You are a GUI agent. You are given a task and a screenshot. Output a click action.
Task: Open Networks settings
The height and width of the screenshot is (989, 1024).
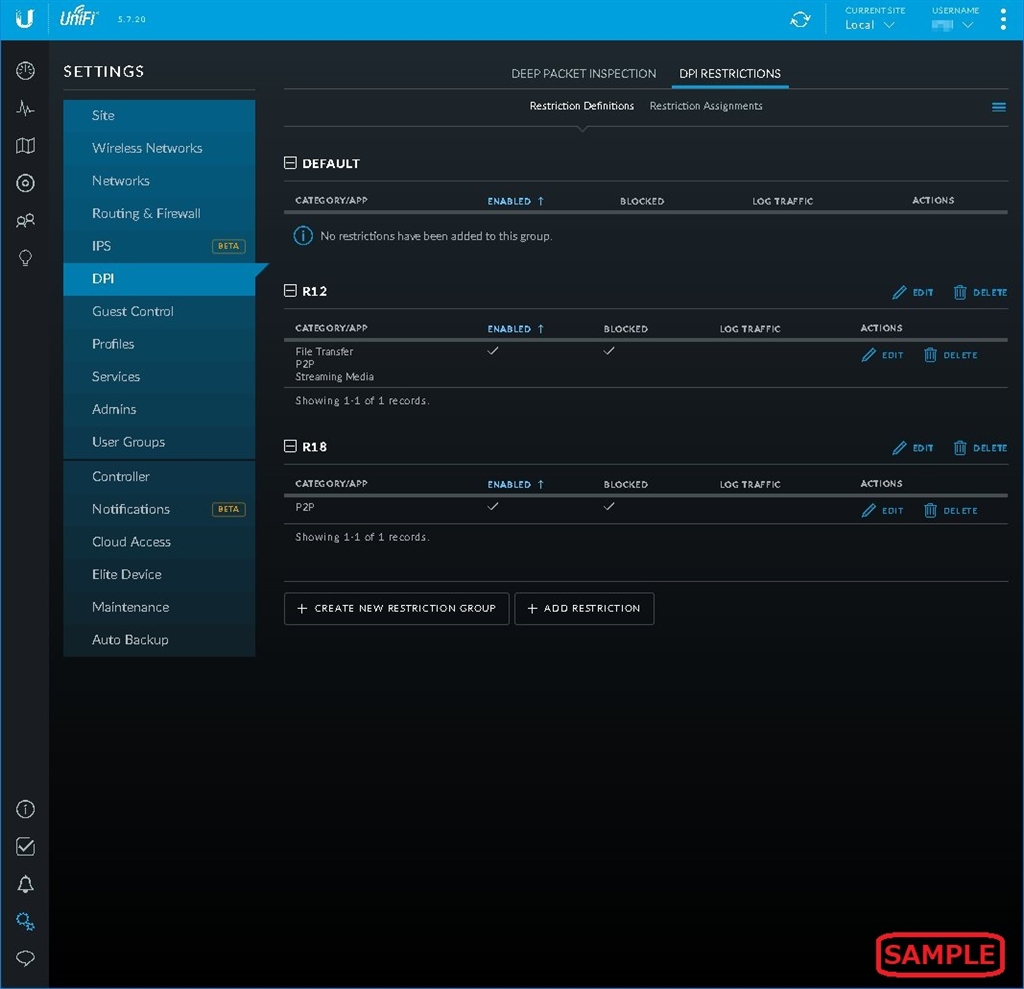159,181
